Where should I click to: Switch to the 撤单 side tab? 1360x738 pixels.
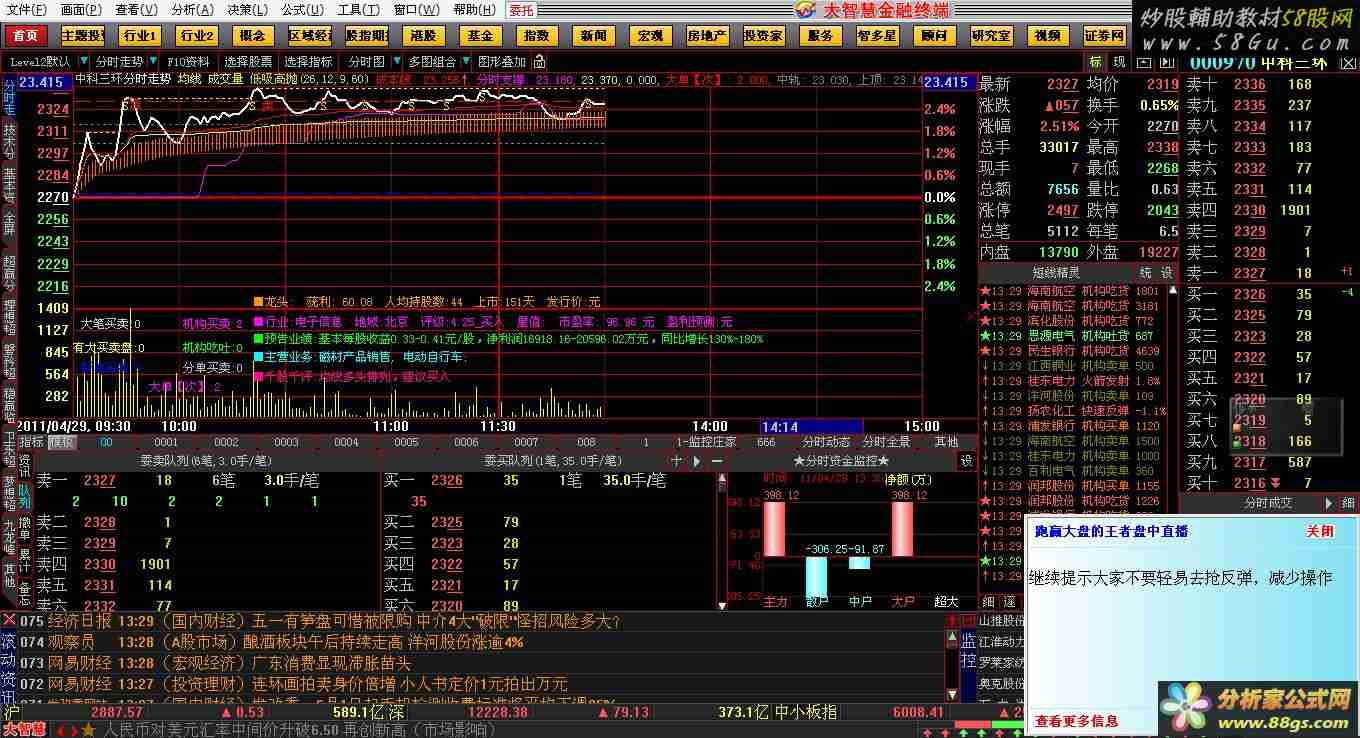[x=25, y=527]
